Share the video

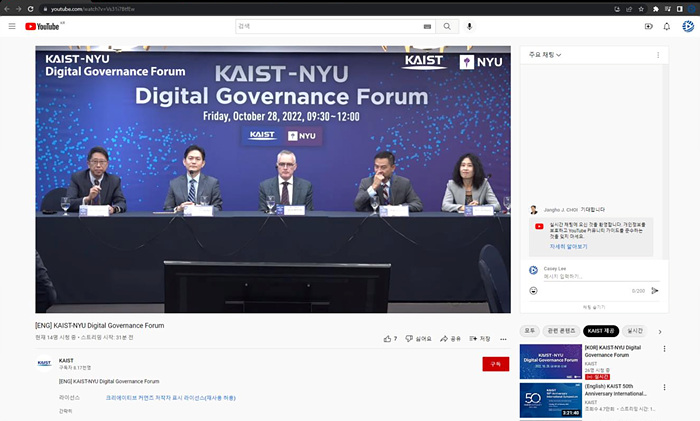[450, 339]
